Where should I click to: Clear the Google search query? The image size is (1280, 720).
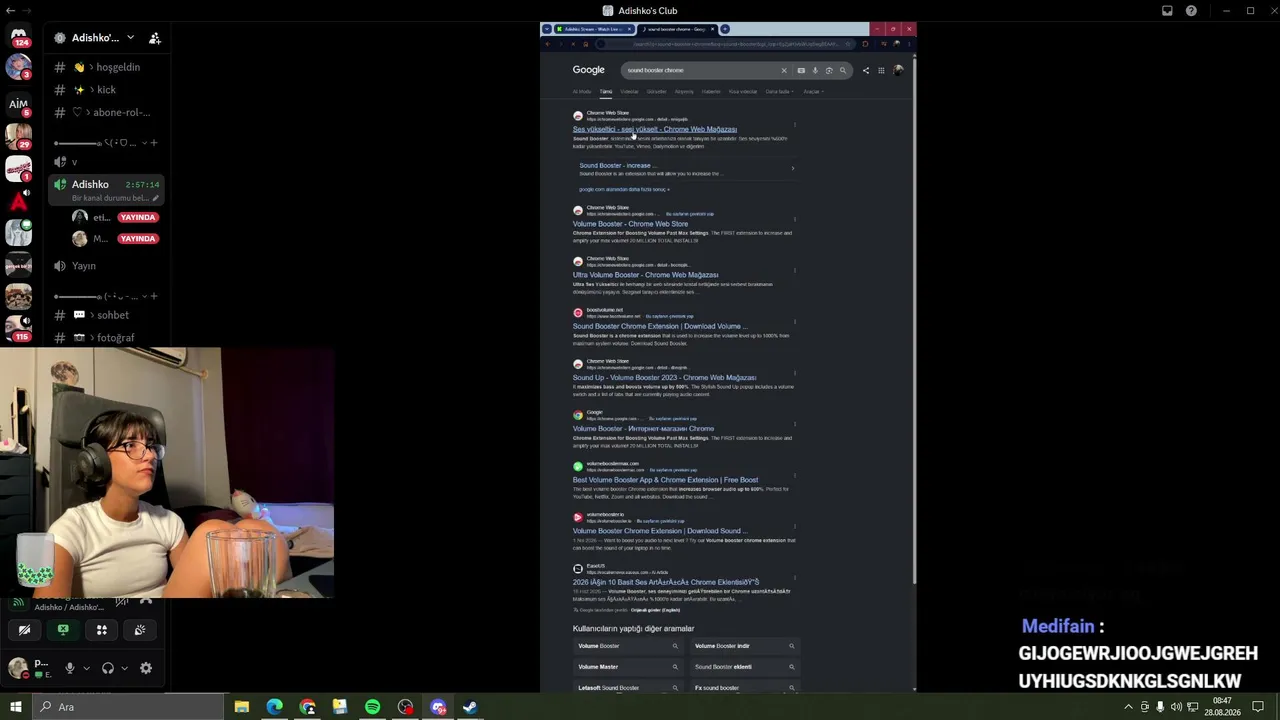[x=784, y=70]
